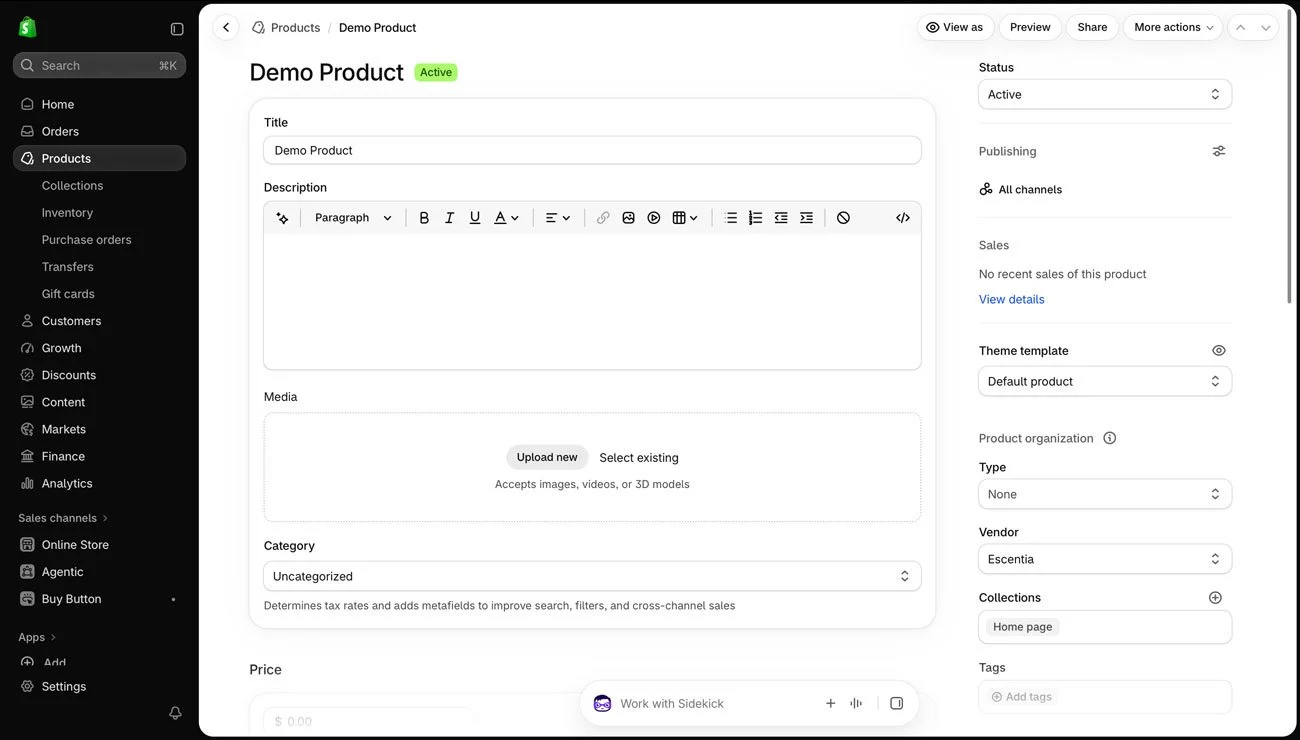The width and height of the screenshot is (1300, 740).
Task: Create a bulleted list
Action: click(731, 218)
